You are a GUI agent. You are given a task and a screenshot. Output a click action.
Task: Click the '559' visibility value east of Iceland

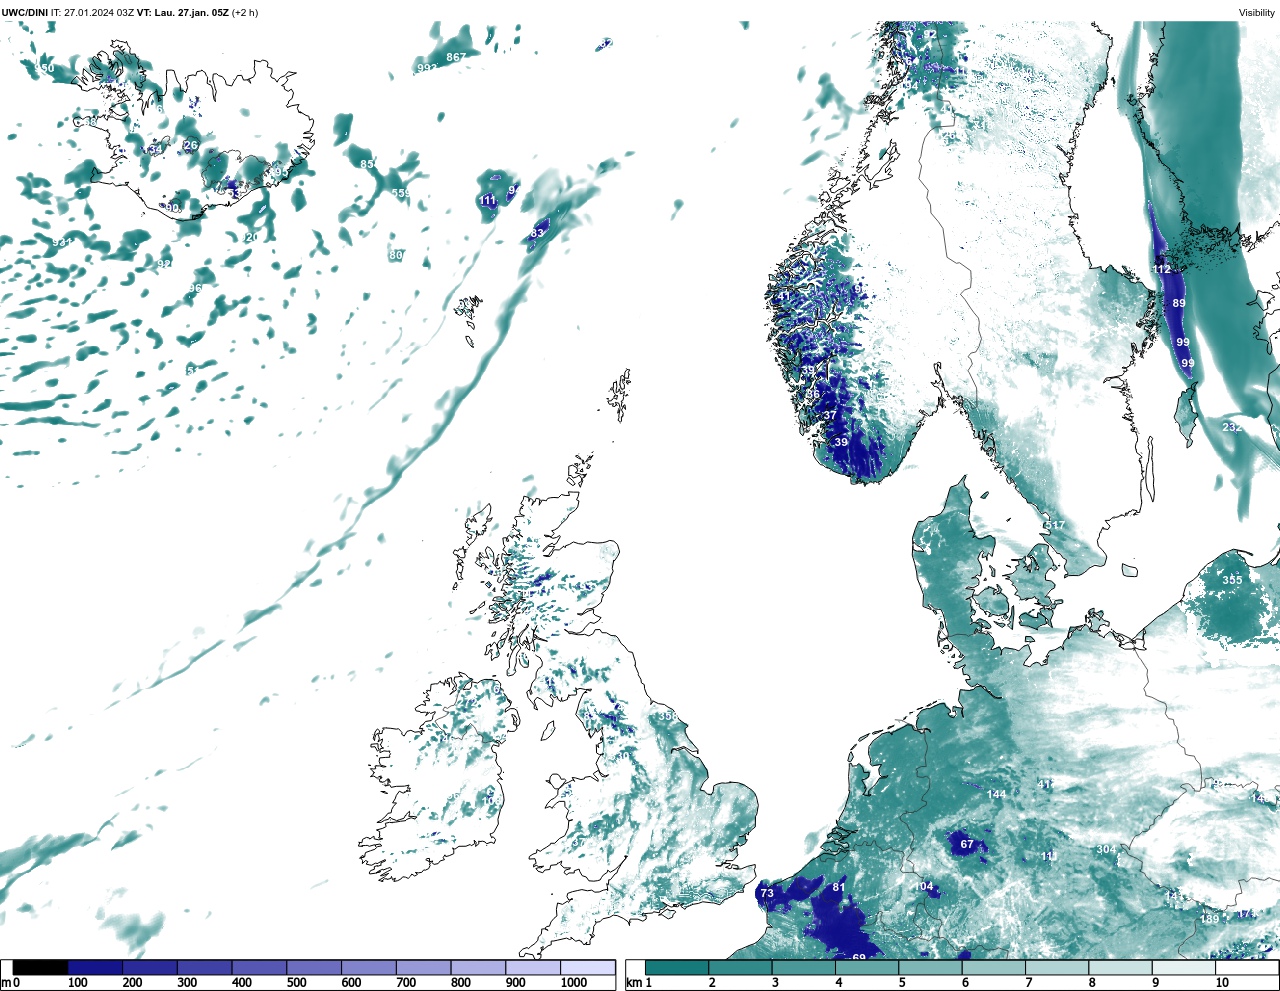(x=401, y=193)
